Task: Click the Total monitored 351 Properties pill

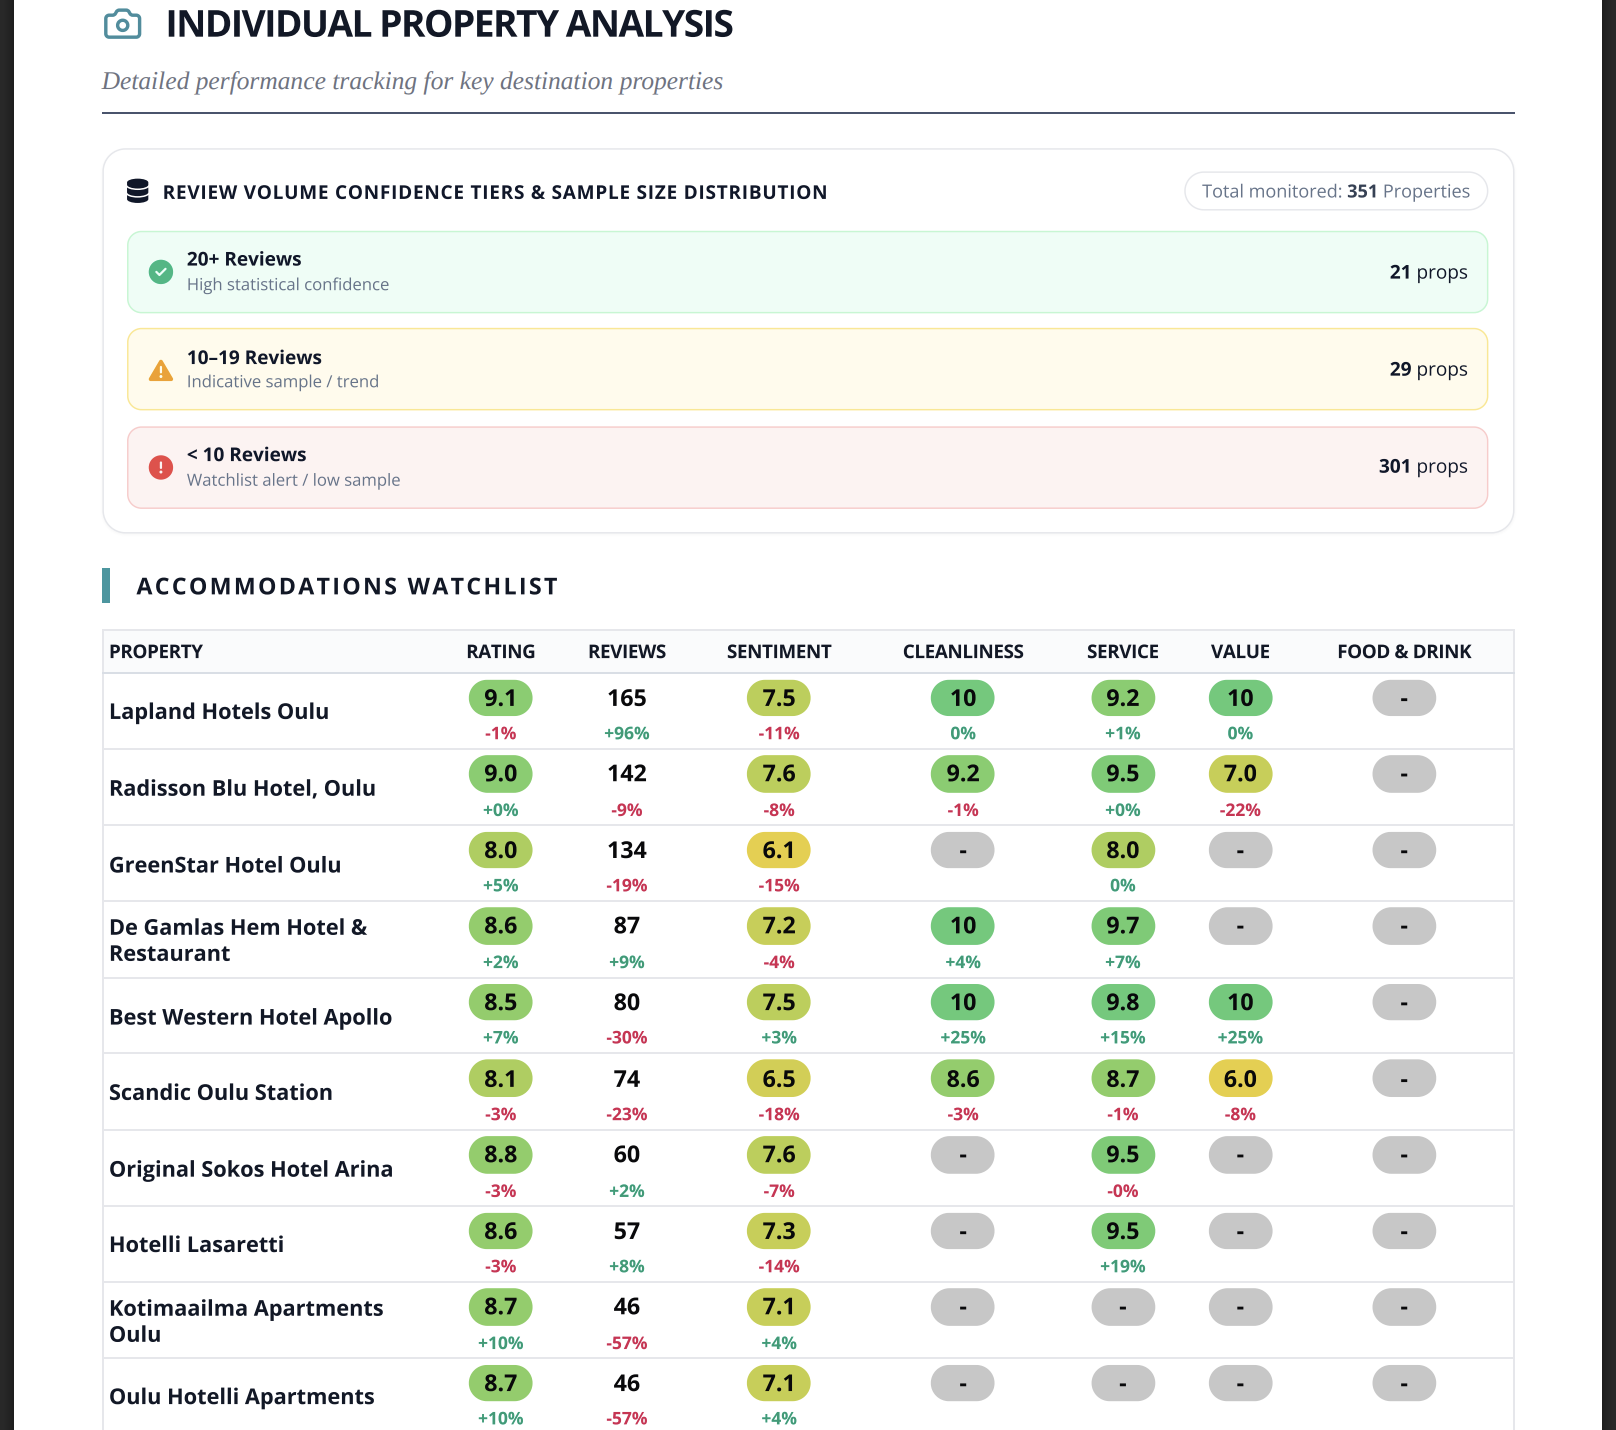Action: tap(1335, 191)
